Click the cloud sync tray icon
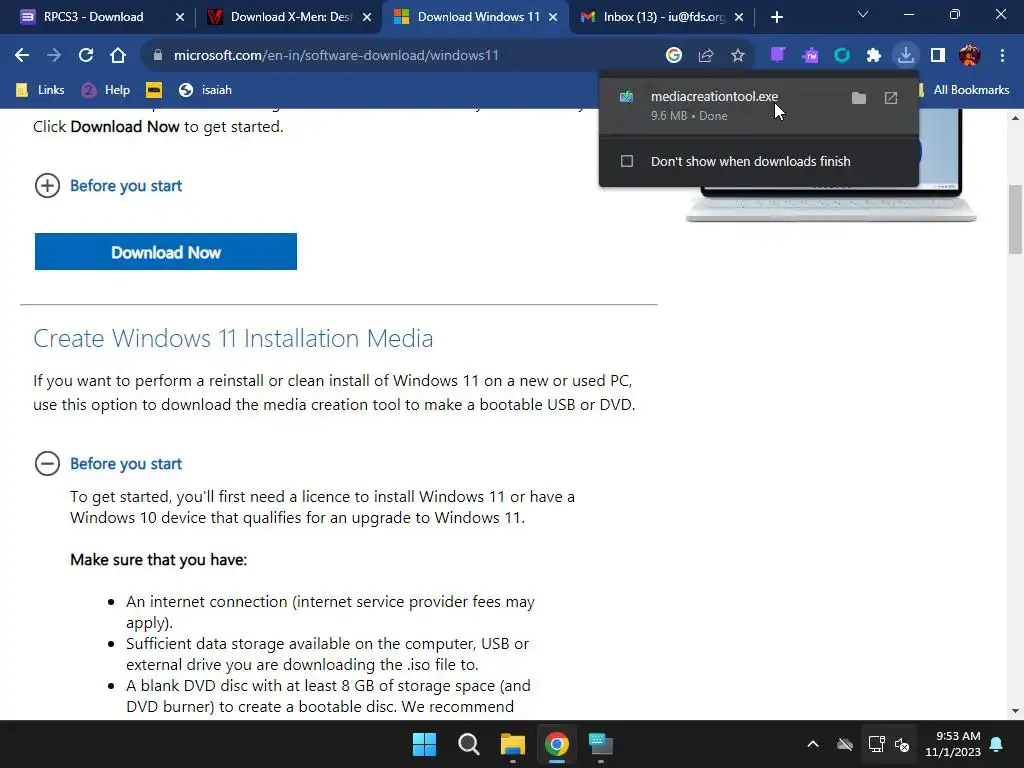The image size is (1024, 768). (x=845, y=744)
